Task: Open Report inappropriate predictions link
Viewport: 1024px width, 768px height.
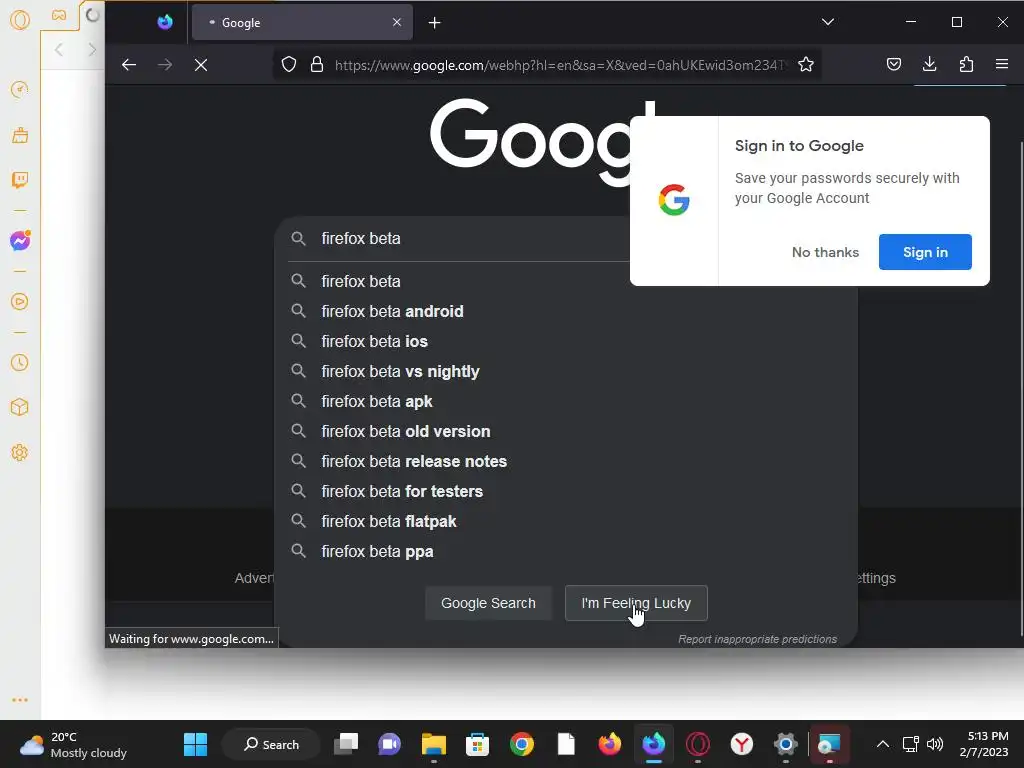Action: (757, 639)
